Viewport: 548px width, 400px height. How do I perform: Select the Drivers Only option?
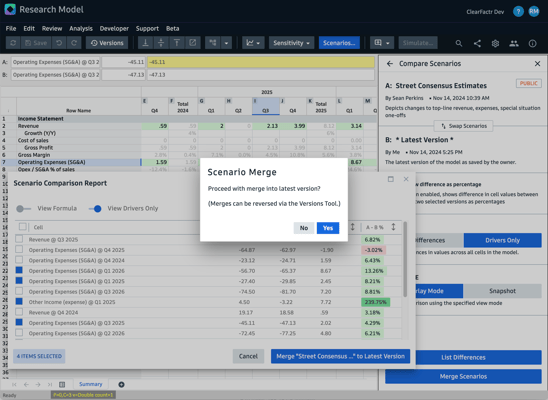click(x=502, y=240)
